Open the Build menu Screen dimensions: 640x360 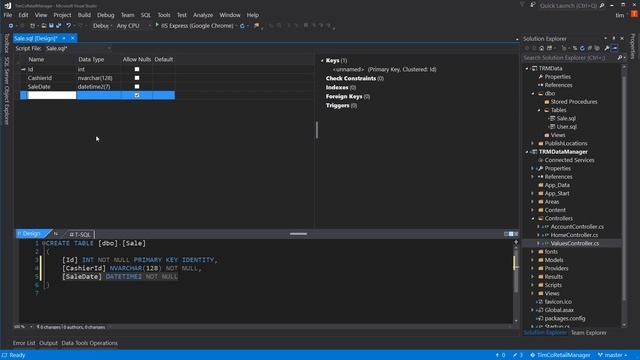[x=84, y=15]
